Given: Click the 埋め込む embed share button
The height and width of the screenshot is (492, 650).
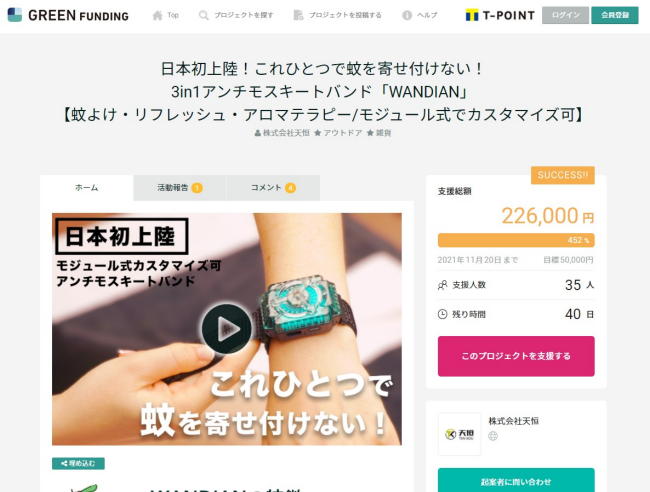Looking at the screenshot, I should pyautogui.click(x=78, y=463).
